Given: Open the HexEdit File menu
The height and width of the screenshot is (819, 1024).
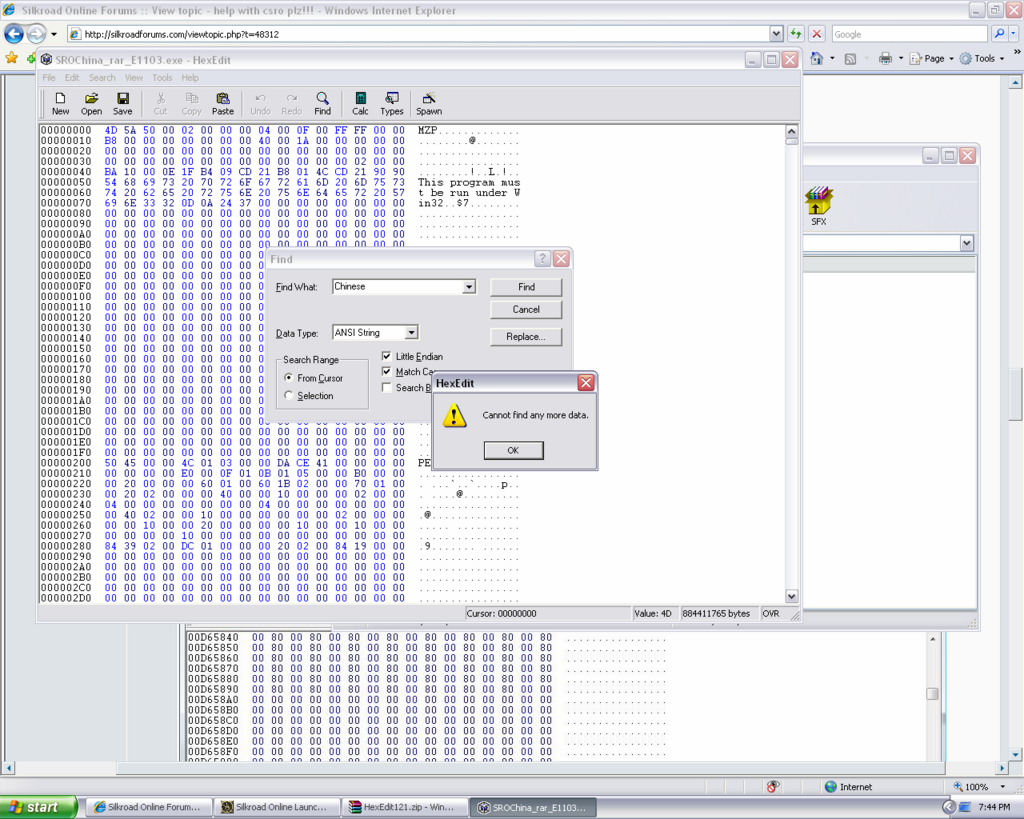Looking at the screenshot, I should tap(49, 78).
